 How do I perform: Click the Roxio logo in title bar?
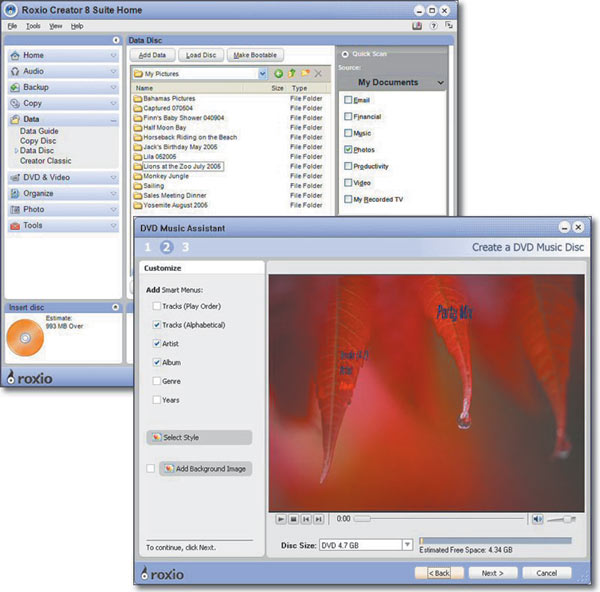[11, 10]
